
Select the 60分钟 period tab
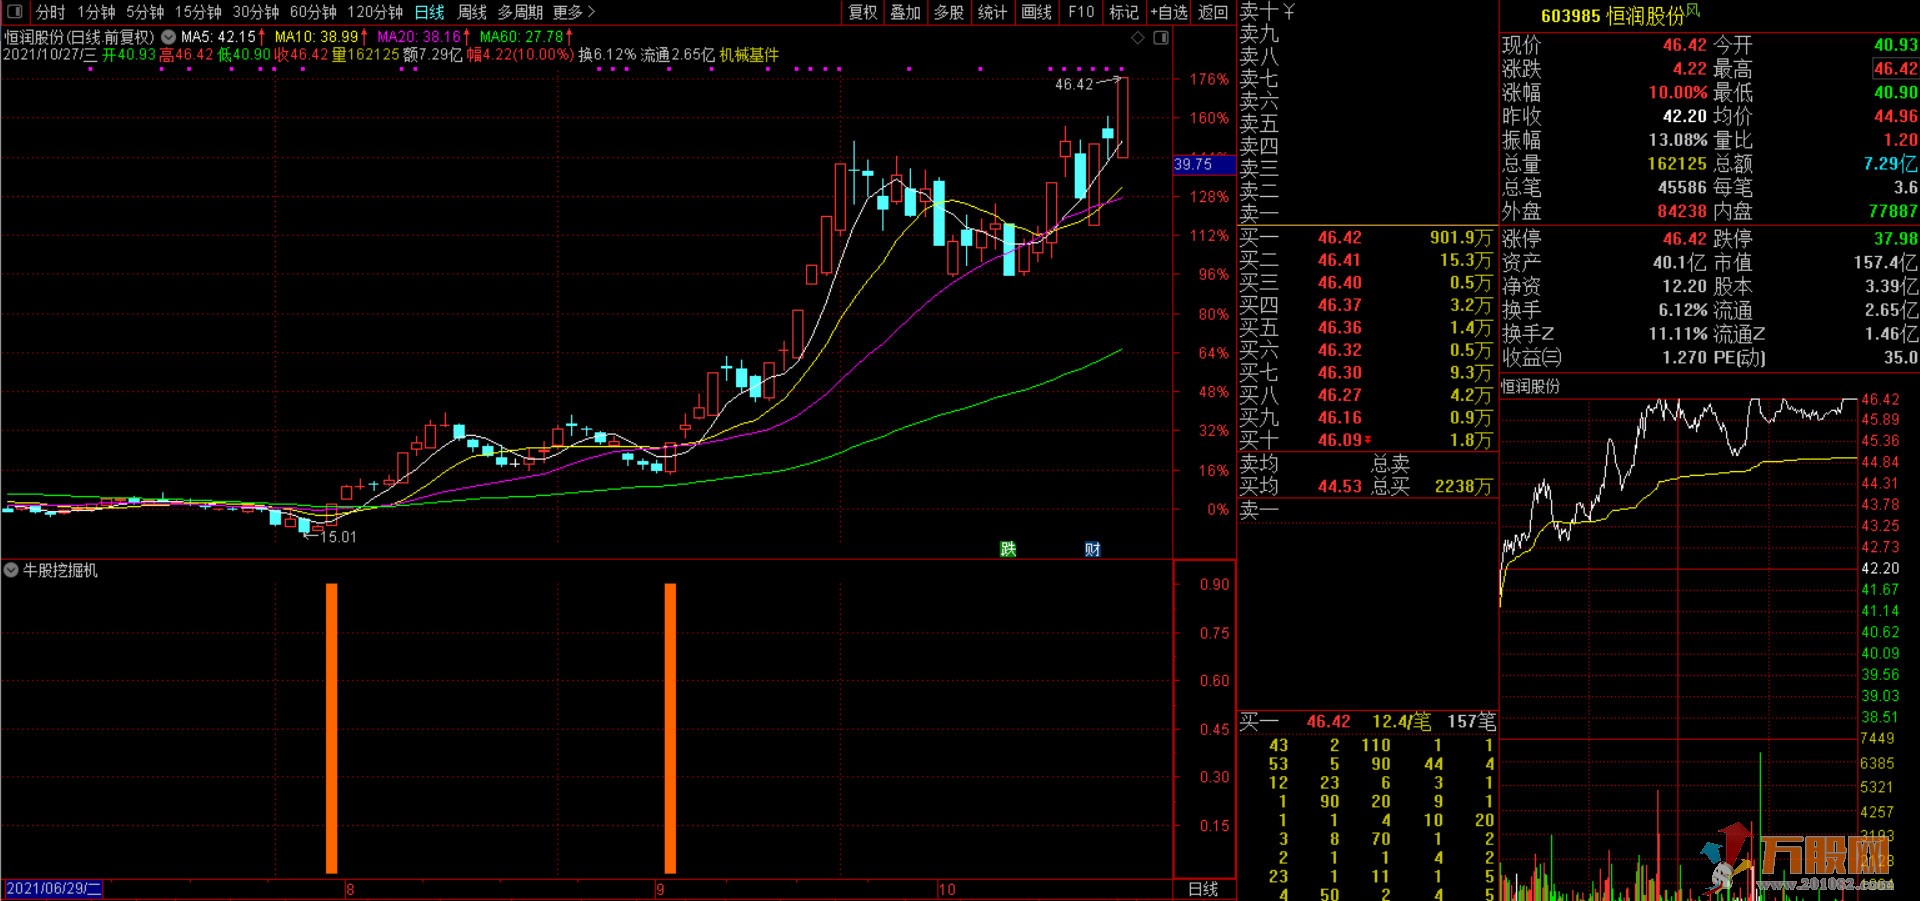coord(313,12)
